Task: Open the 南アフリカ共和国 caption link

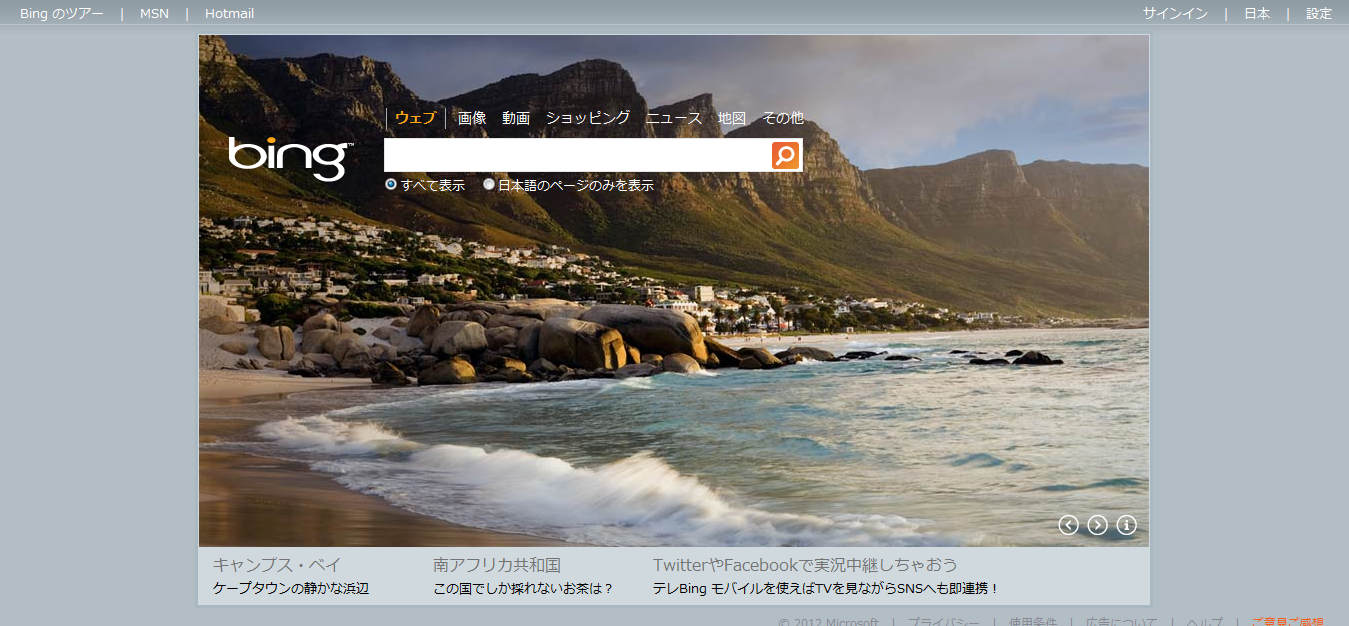Action: [497, 565]
